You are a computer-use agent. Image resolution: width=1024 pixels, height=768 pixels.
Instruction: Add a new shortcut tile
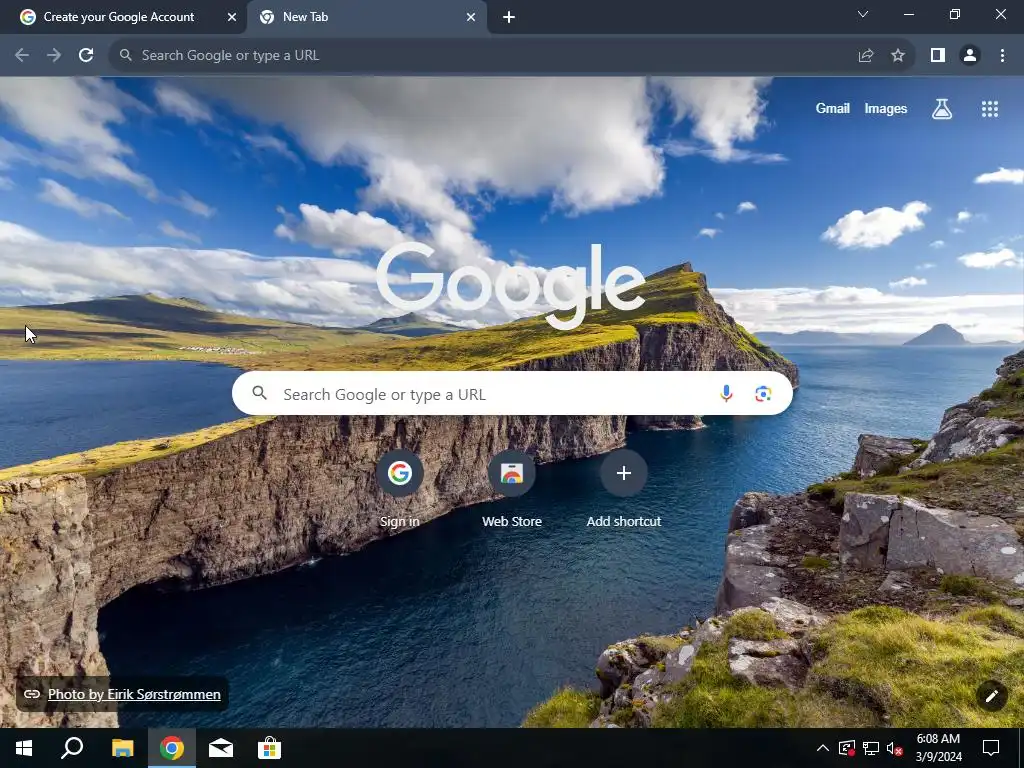click(x=624, y=488)
